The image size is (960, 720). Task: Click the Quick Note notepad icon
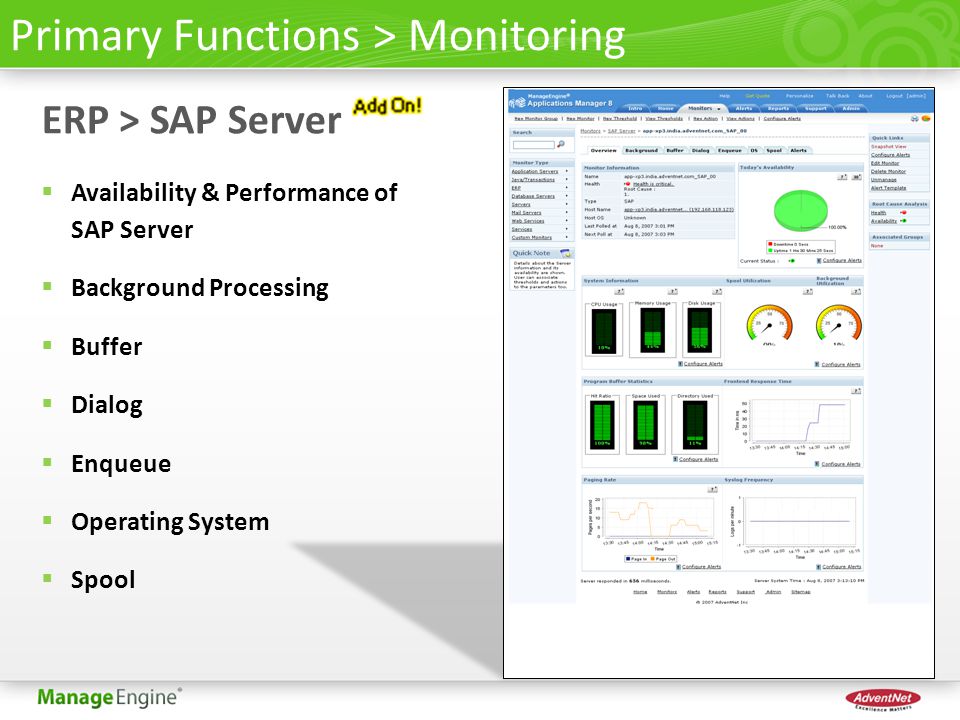[566, 253]
